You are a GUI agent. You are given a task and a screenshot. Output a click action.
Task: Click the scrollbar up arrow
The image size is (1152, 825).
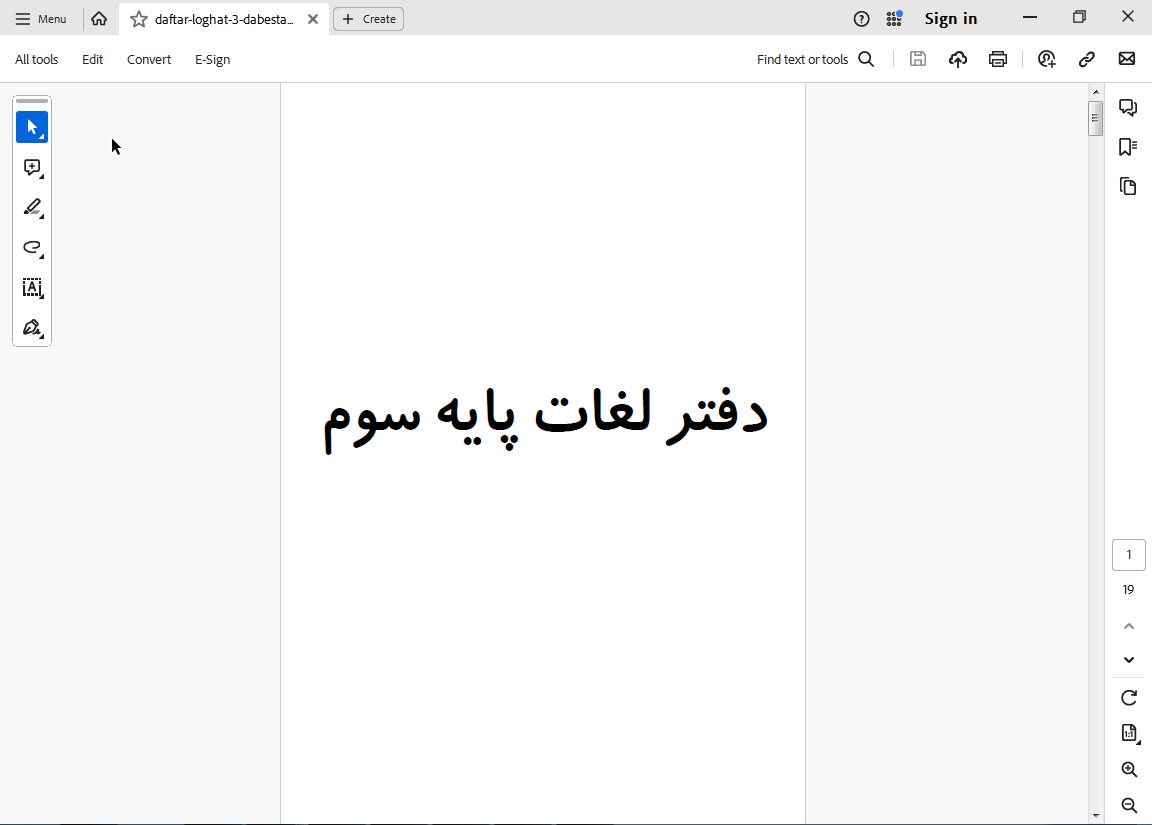coord(1095,92)
